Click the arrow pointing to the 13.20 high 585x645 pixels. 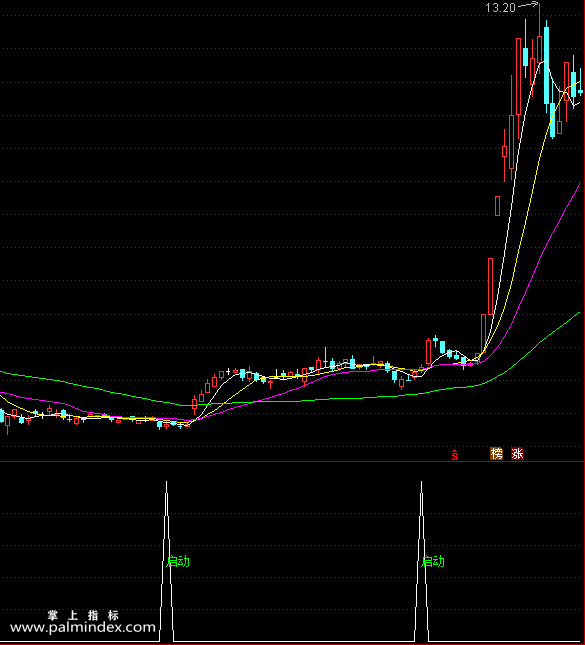[528, 5]
